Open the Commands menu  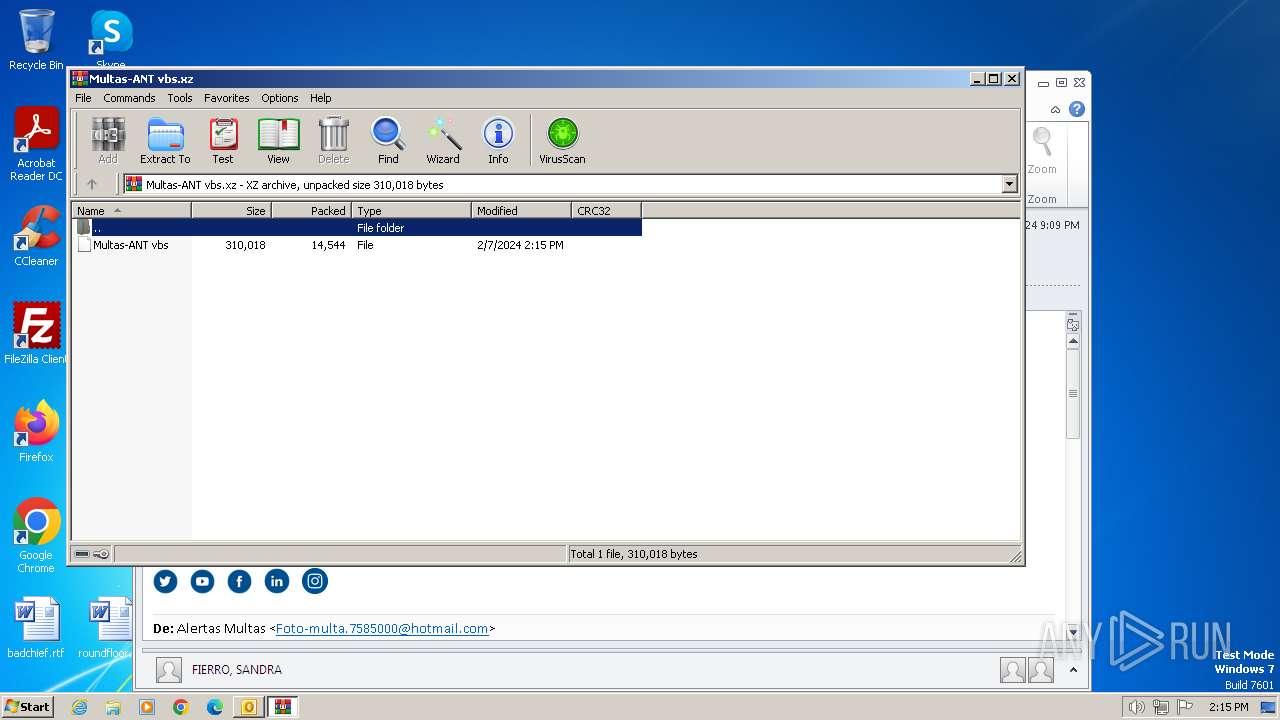coord(129,98)
